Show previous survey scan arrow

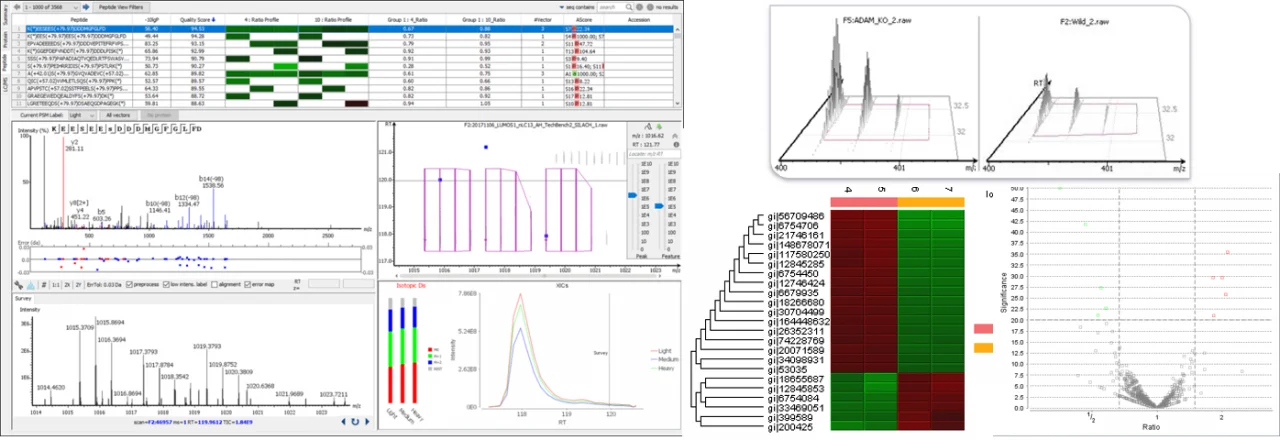click(343, 422)
